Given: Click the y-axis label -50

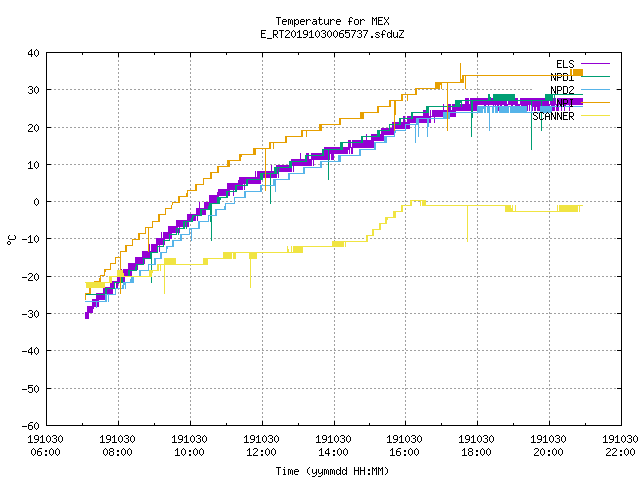Looking at the screenshot, I should click(x=31, y=389).
